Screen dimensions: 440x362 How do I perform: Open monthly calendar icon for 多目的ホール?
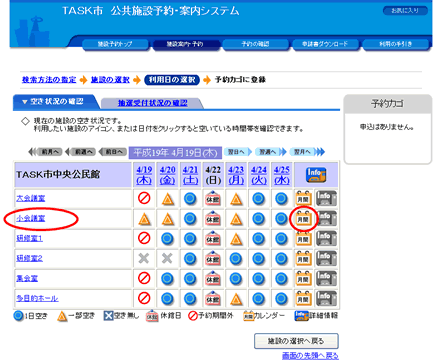303,298
